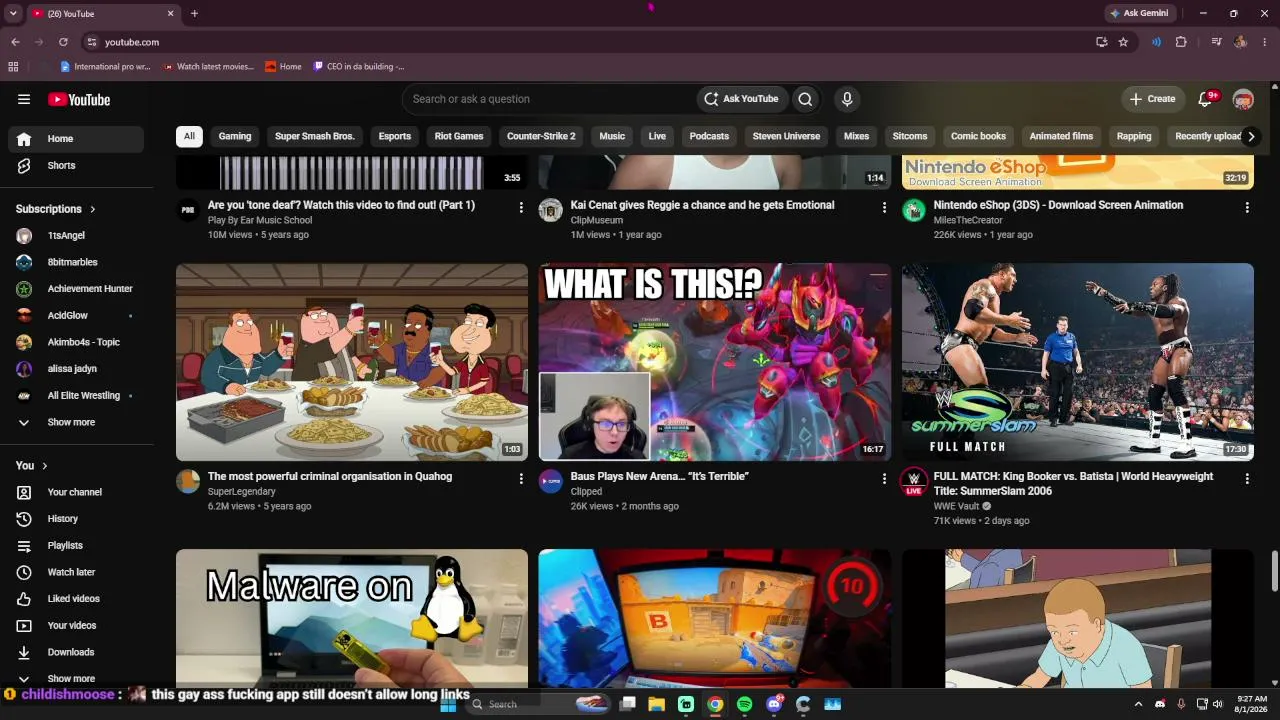1280x720 pixels.
Task: Go back in Chrome navigation
Action: pos(15,42)
